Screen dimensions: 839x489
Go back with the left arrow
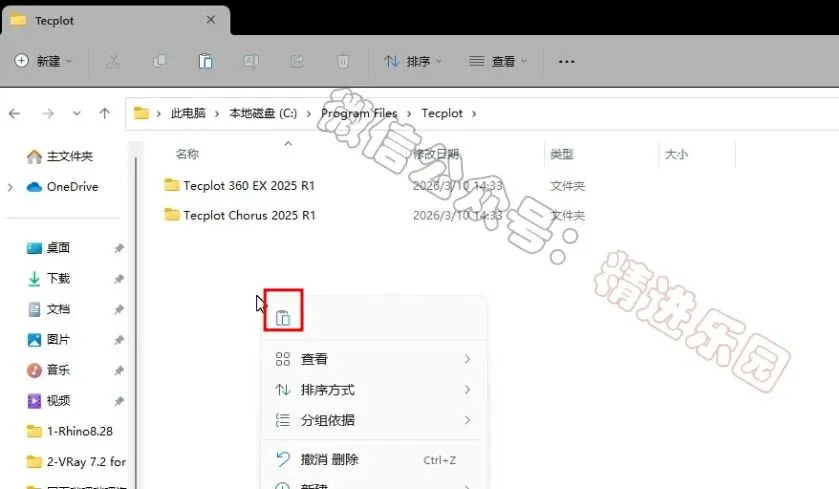point(14,113)
